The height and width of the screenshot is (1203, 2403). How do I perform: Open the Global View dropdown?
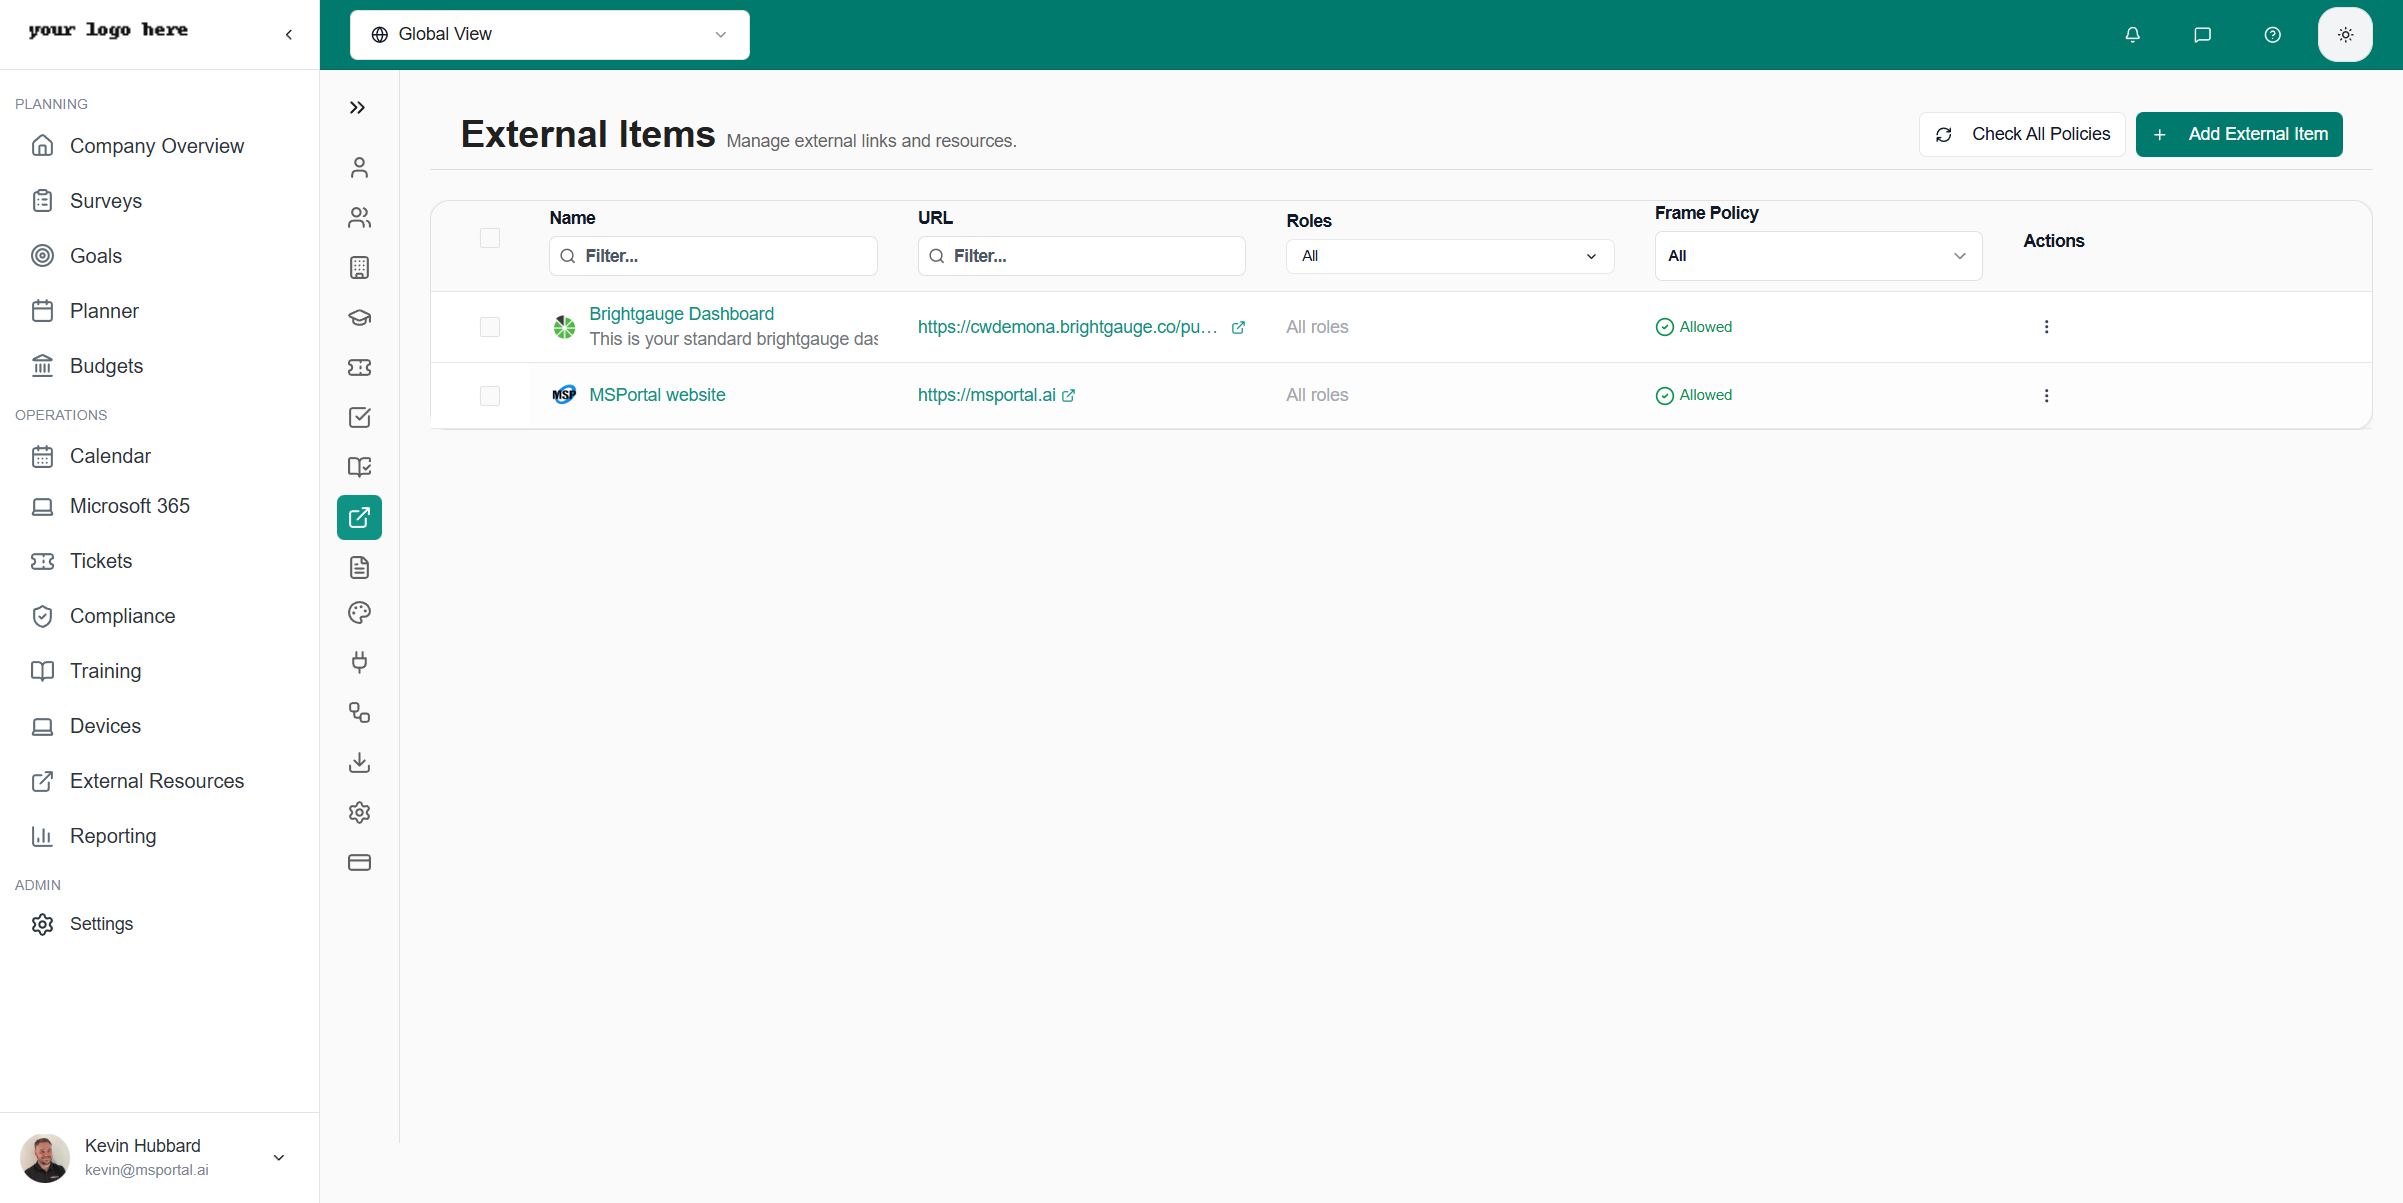tap(549, 35)
